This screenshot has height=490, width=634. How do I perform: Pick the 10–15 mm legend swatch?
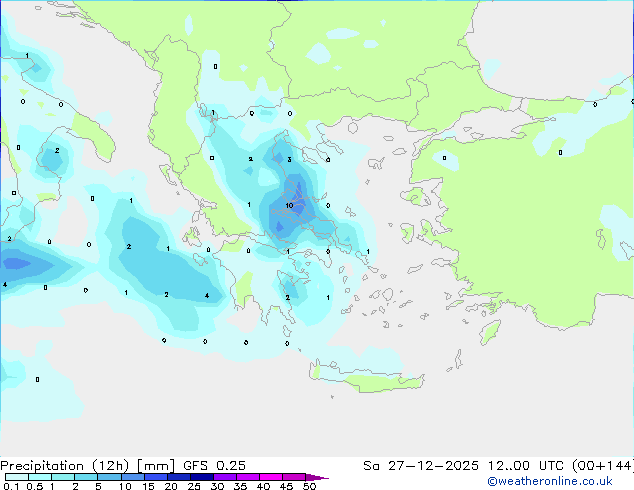tap(133, 477)
